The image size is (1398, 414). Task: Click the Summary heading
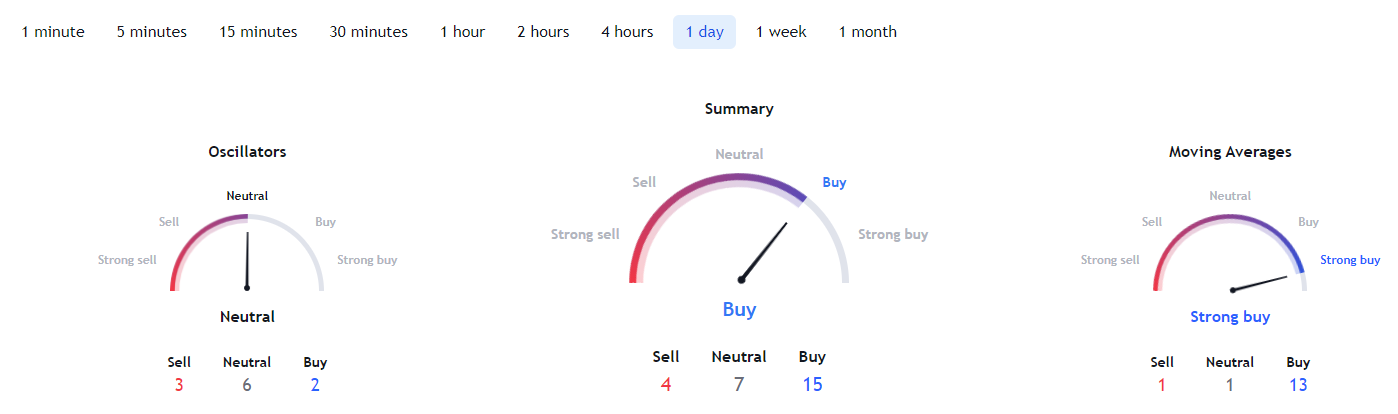tap(739, 109)
